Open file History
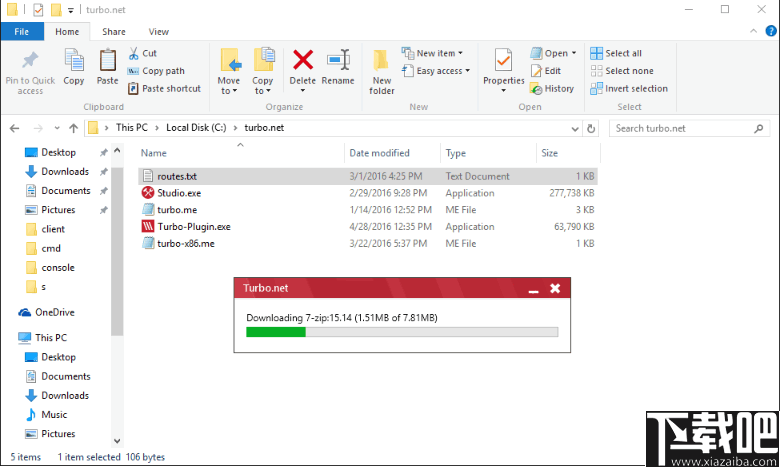The image size is (781, 467). tap(552, 89)
